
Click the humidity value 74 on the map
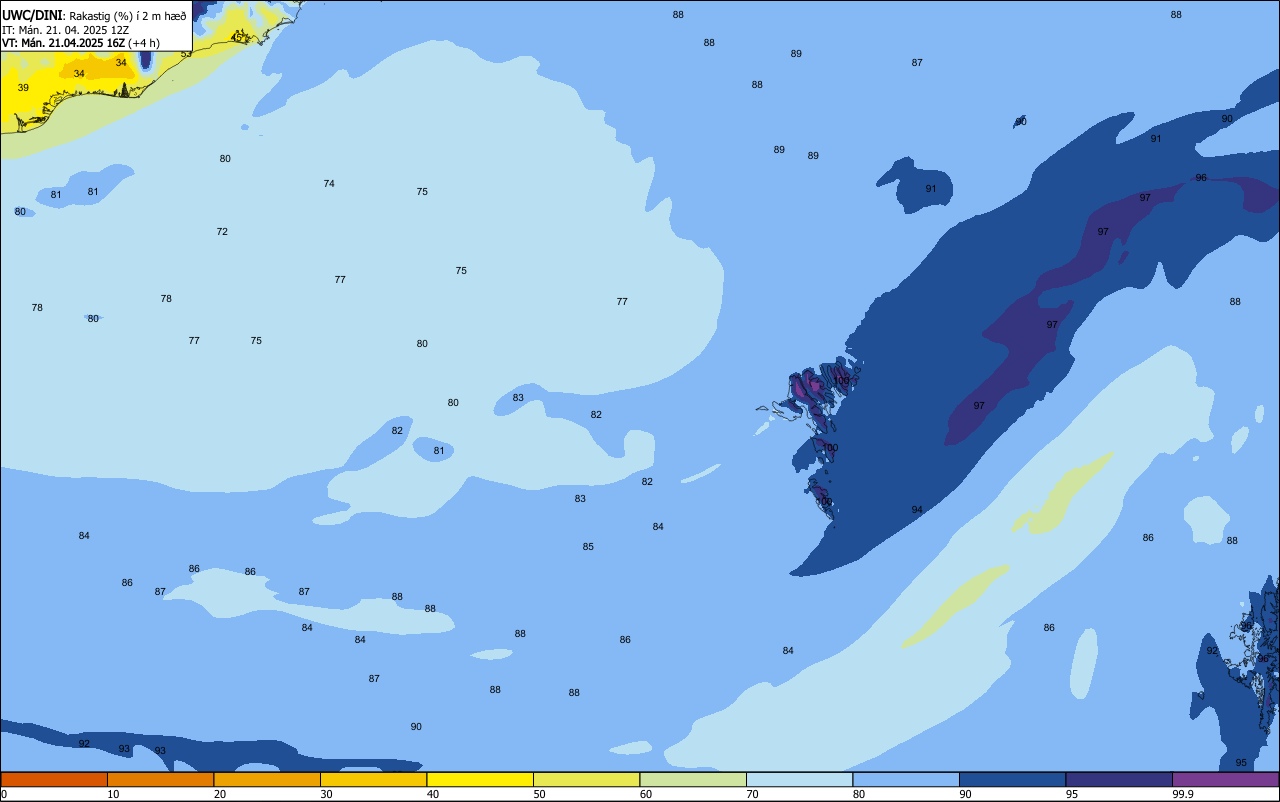(x=329, y=184)
